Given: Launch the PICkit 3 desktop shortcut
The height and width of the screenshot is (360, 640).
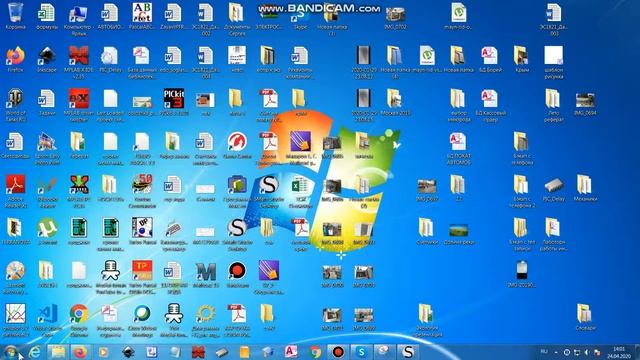Looking at the screenshot, I should coord(173,99).
